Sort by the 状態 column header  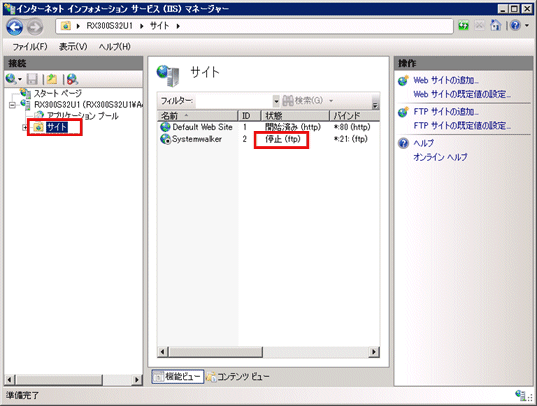click(295, 116)
